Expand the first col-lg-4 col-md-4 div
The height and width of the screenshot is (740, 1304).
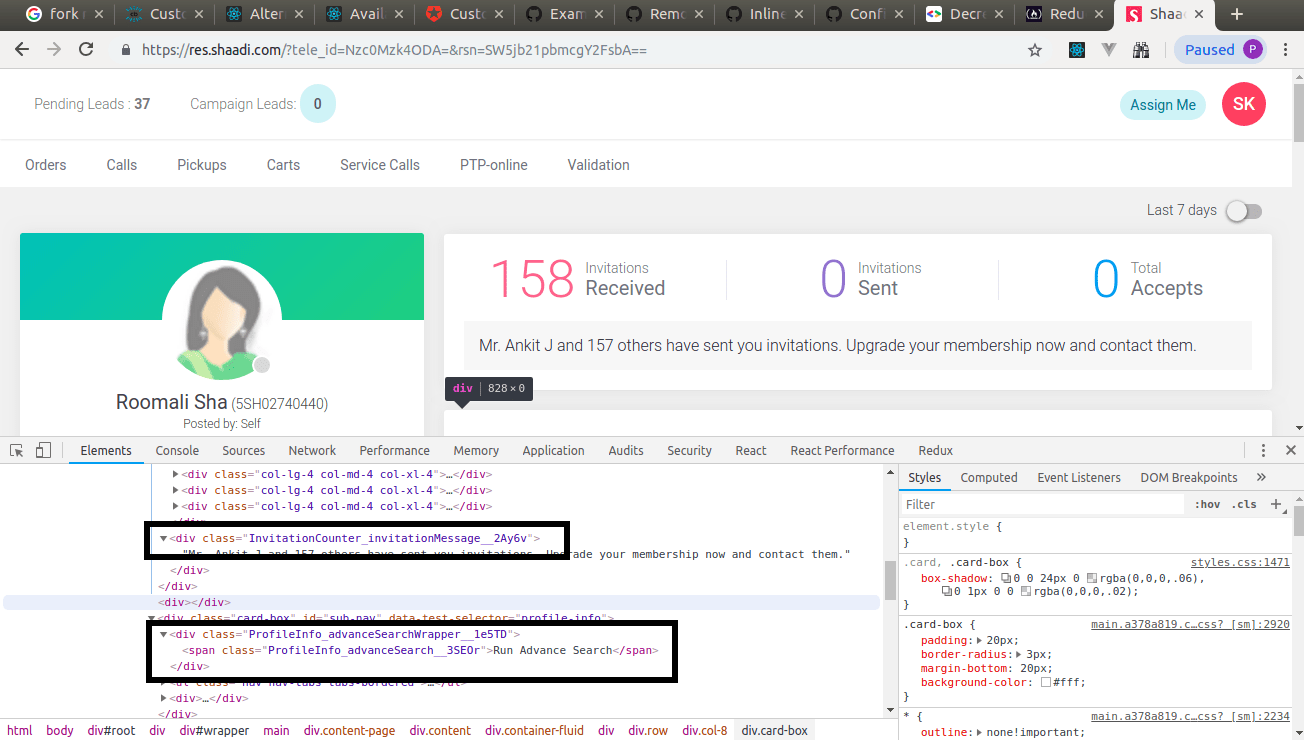click(x=176, y=474)
